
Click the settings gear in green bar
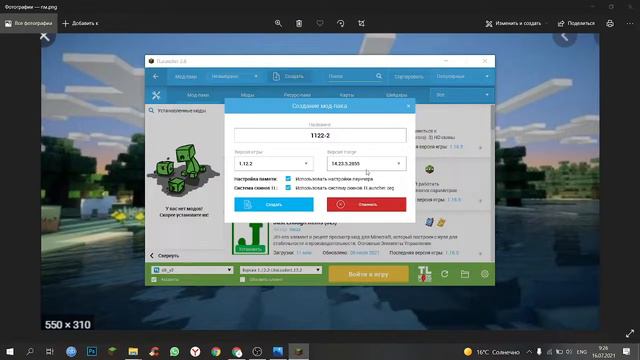484,274
